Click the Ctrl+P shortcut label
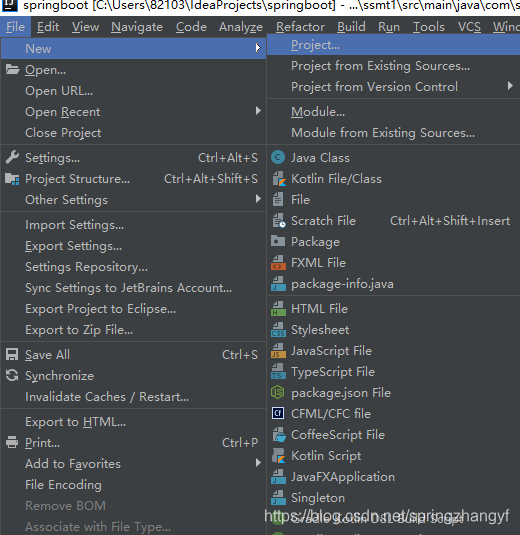The height and width of the screenshot is (535, 520). point(240,443)
